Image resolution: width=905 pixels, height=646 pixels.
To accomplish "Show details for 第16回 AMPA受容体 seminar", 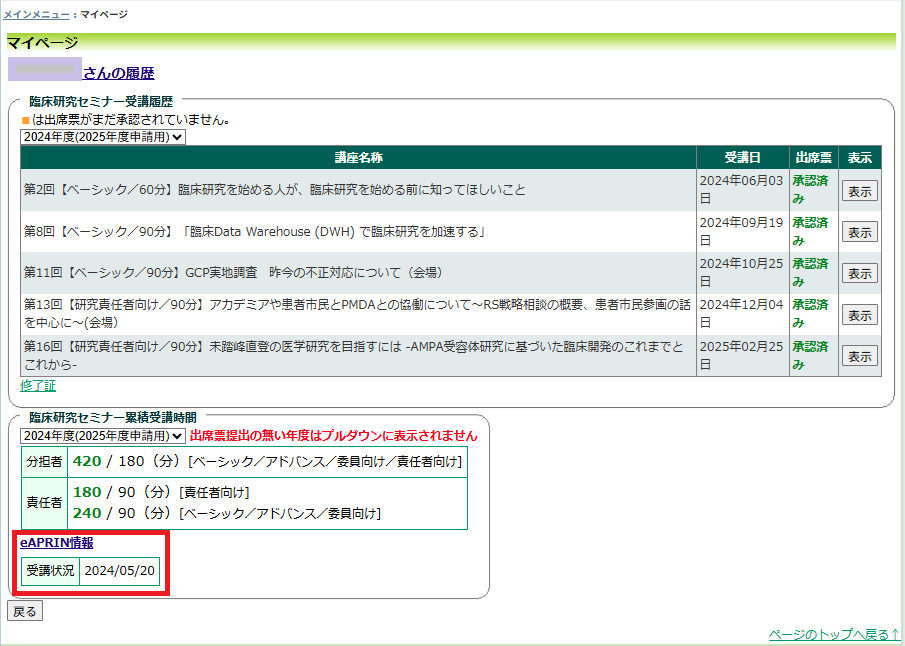I will point(859,356).
